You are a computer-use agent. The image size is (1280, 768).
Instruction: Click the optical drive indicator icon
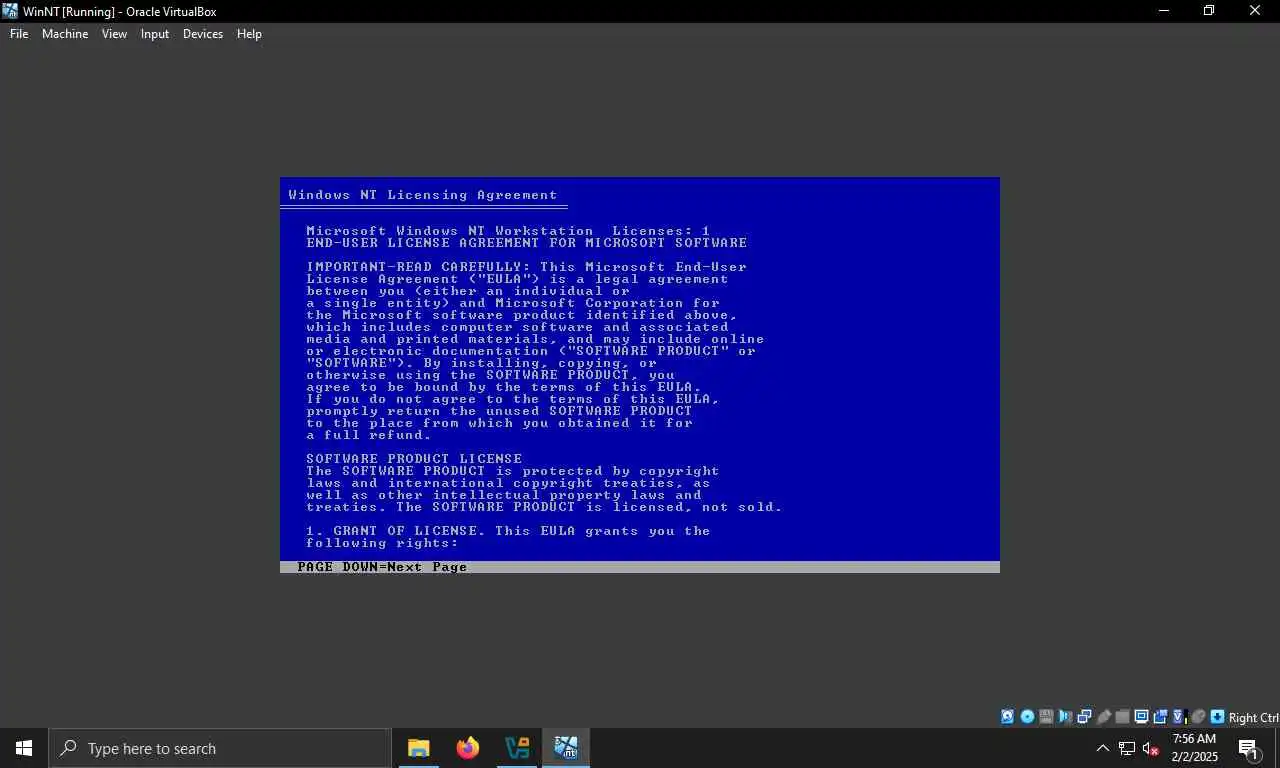pyautogui.click(x=1027, y=717)
